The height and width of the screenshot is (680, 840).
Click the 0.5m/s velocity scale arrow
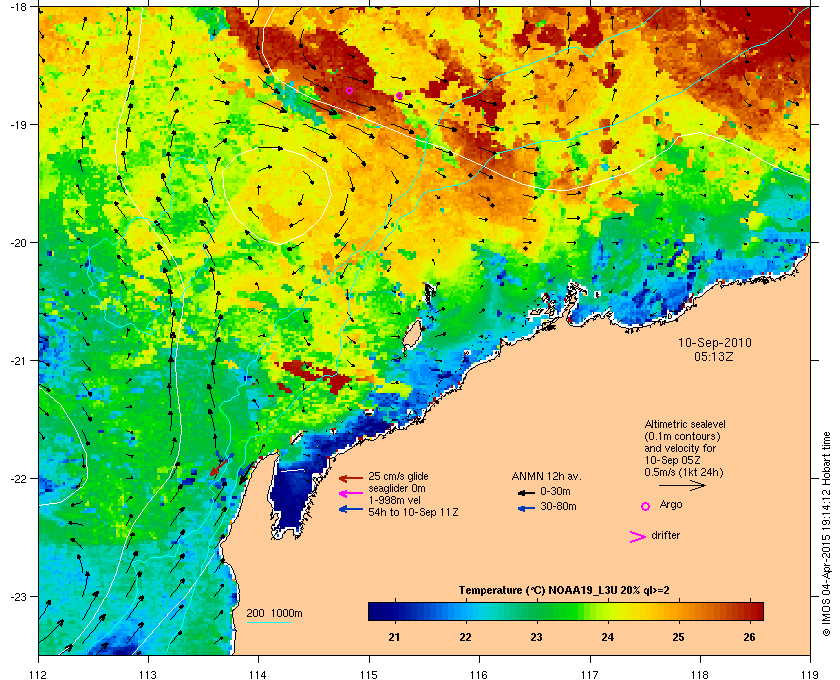682,486
